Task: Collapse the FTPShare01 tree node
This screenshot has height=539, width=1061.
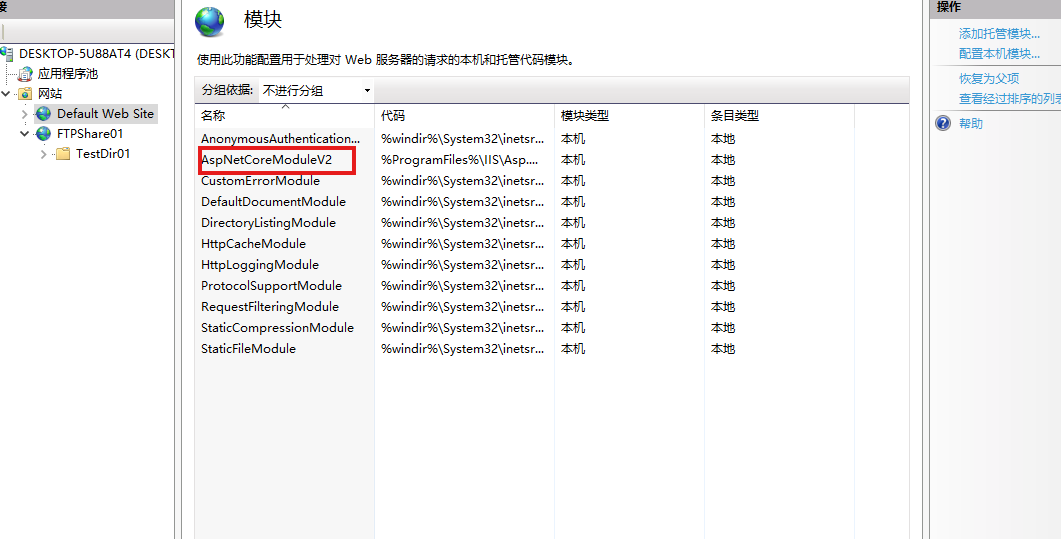Action: click(x=25, y=134)
